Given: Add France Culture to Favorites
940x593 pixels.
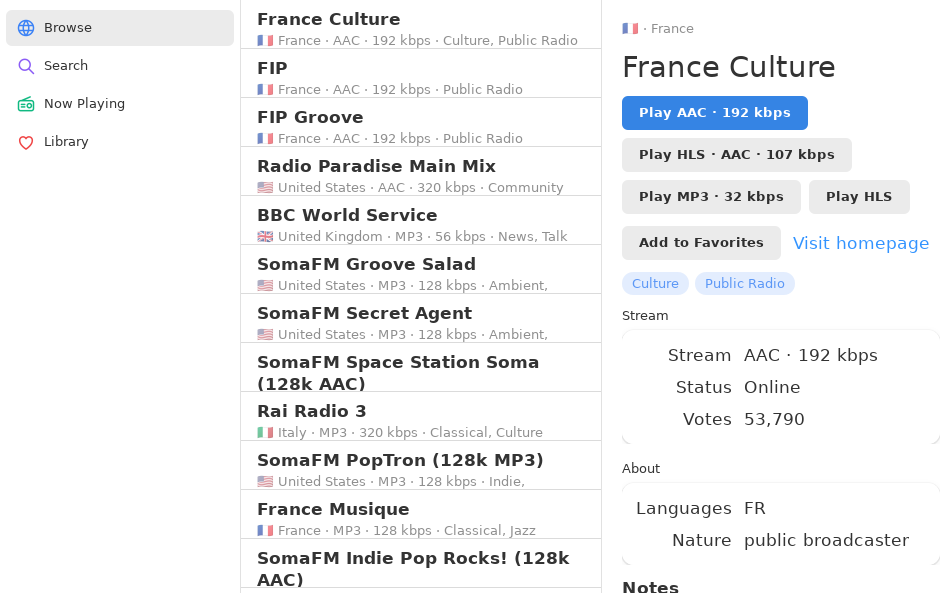Looking at the screenshot, I should tap(701, 243).
